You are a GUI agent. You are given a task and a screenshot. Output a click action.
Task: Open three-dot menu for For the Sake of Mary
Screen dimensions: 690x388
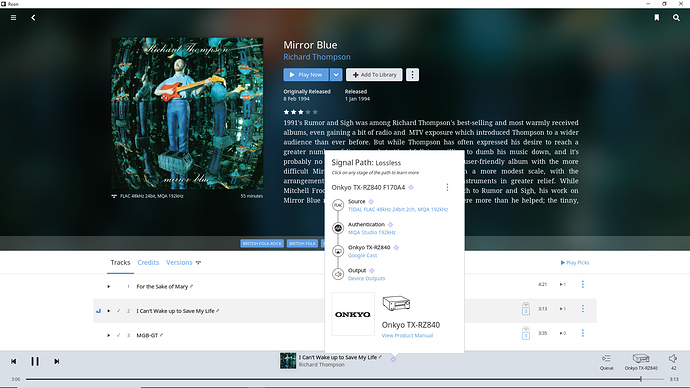coord(583,285)
